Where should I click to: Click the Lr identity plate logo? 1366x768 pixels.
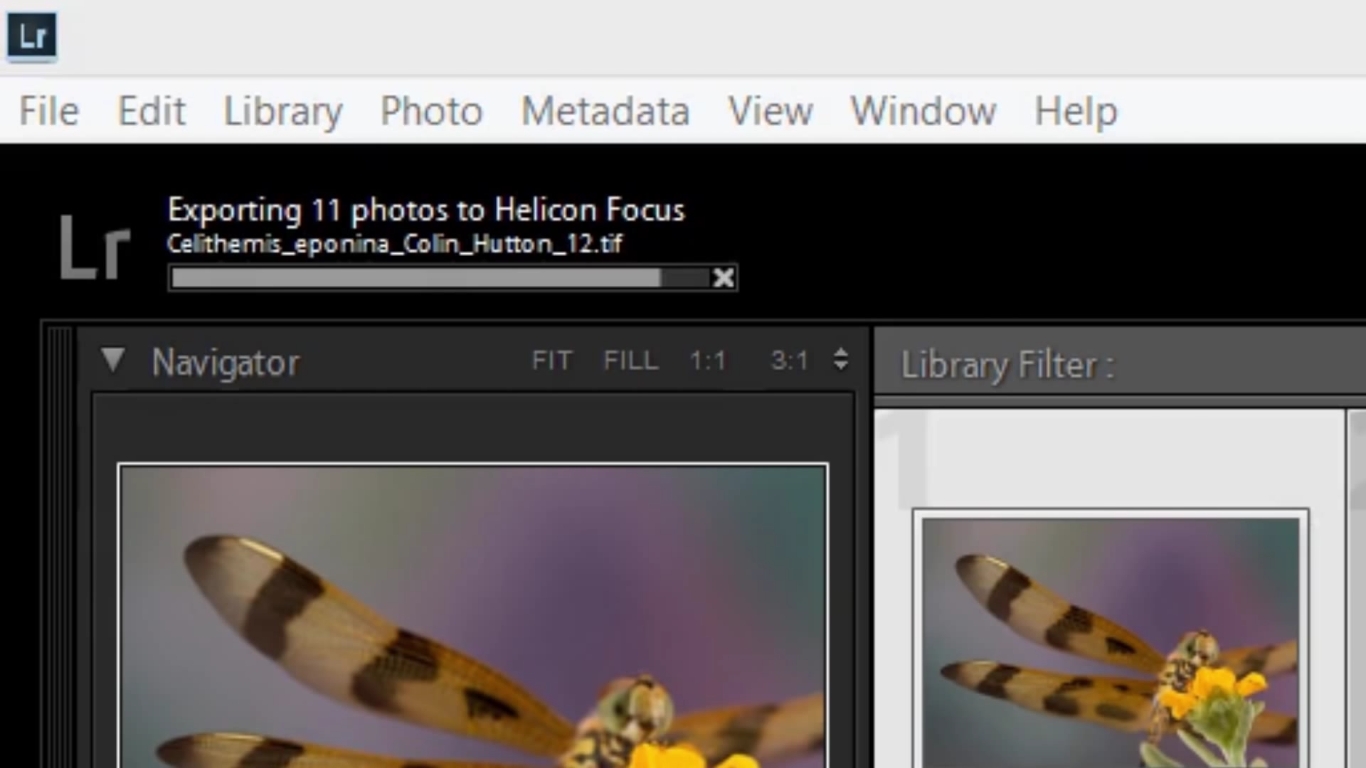tap(95, 246)
